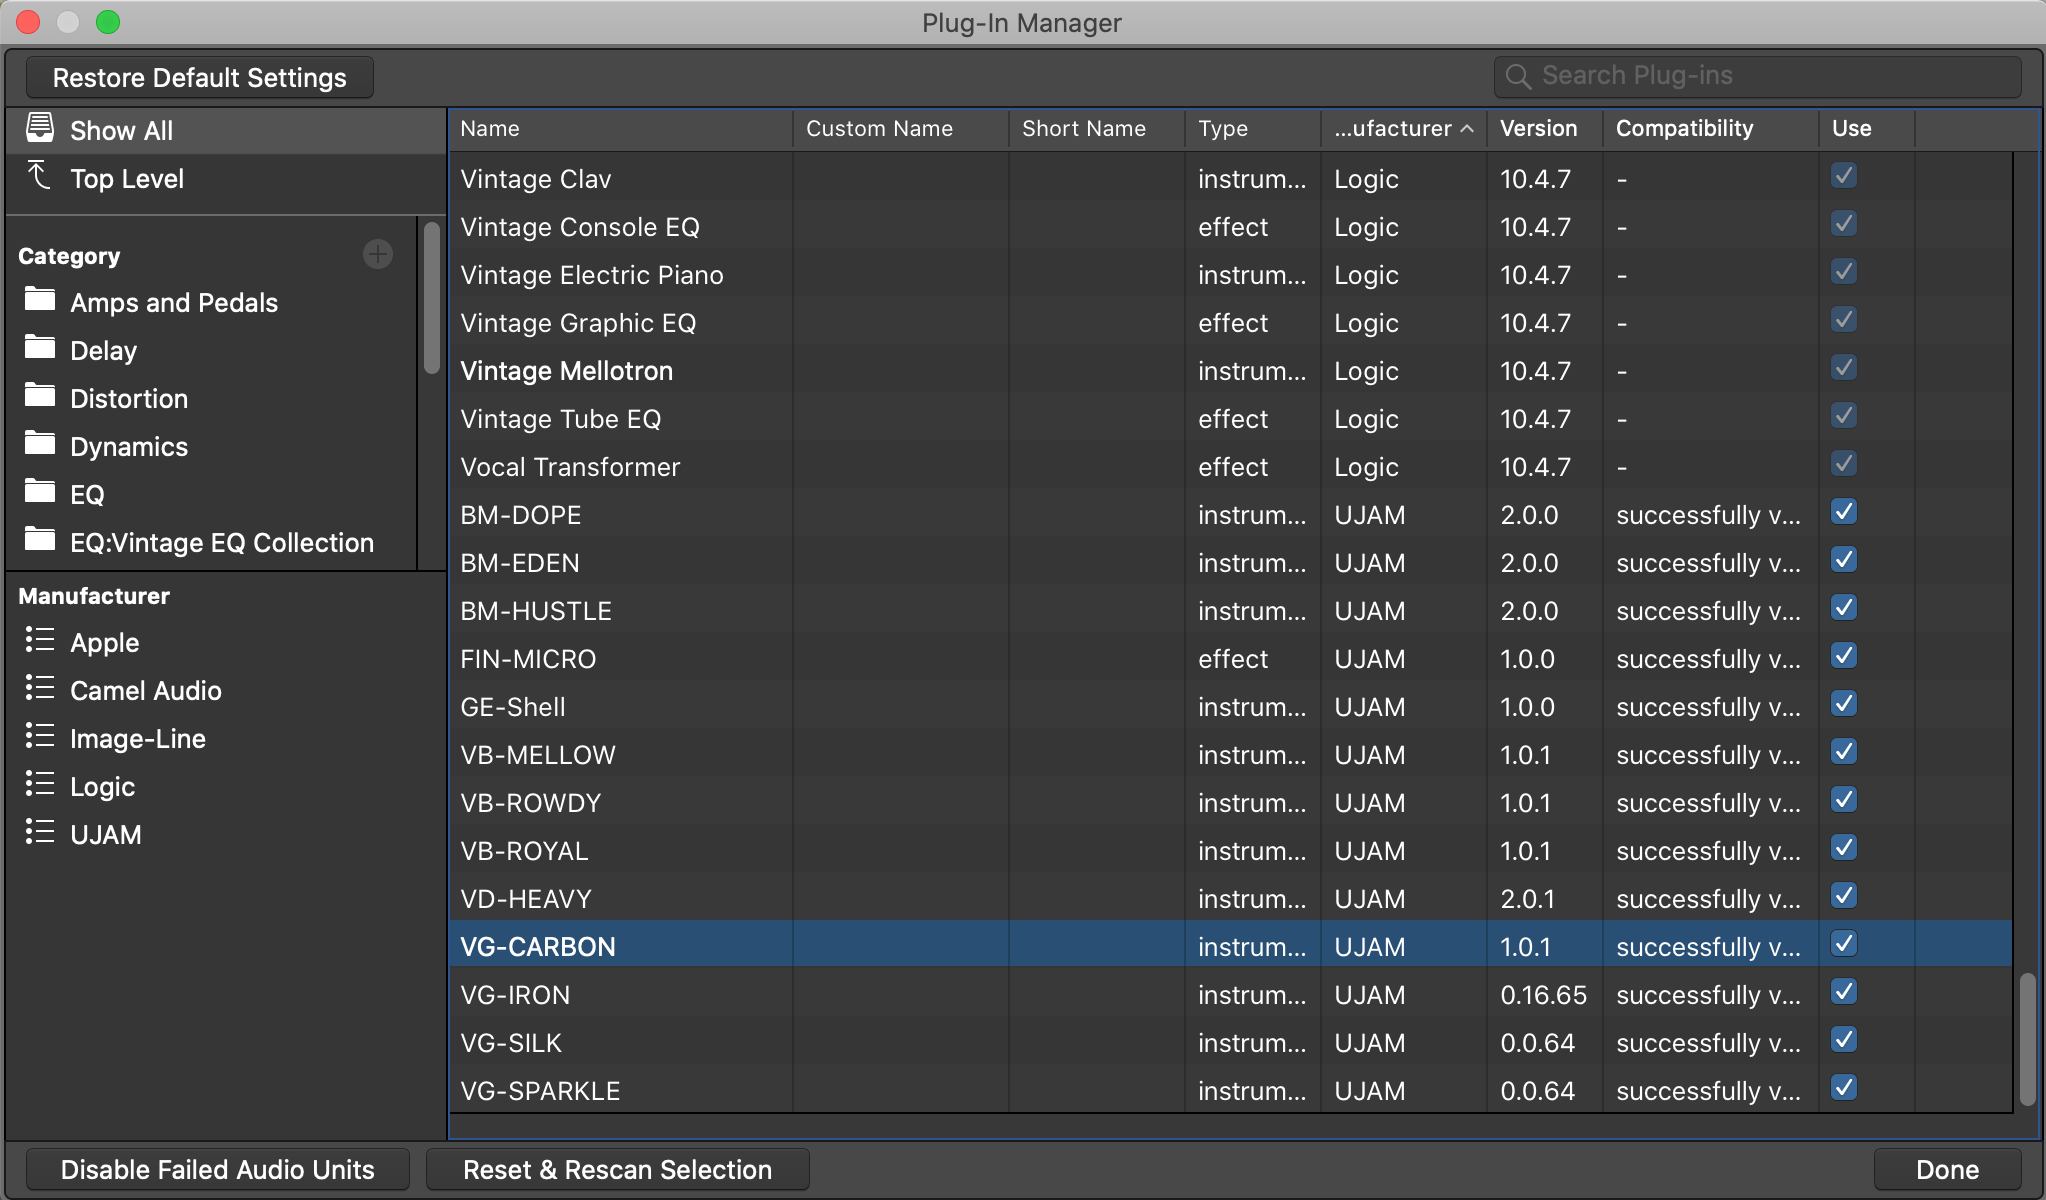
Task: Disable FIN-MICRO via its Use checkbox
Action: click(1844, 656)
